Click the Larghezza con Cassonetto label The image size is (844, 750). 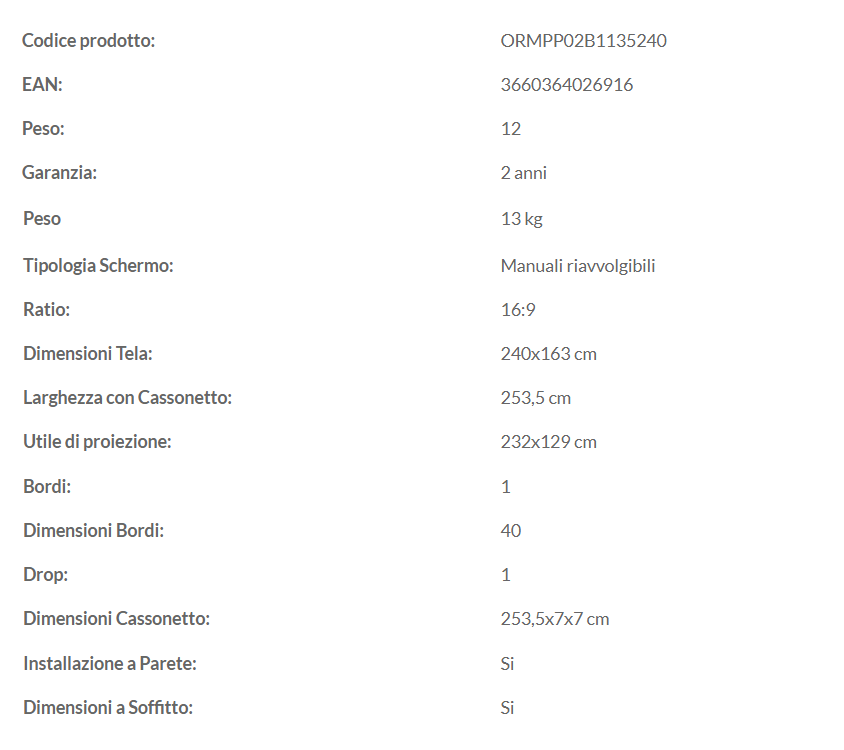point(128,398)
